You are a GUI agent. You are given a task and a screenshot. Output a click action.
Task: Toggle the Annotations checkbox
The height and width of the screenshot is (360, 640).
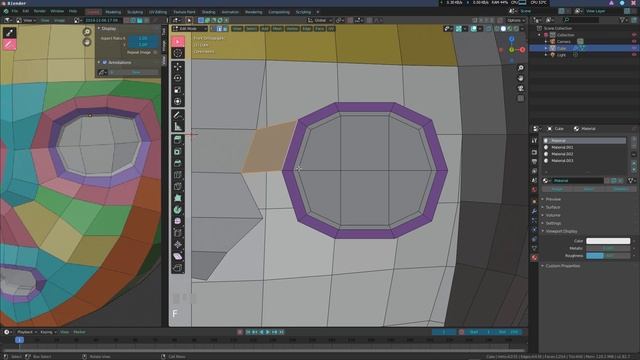pos(104,62)
